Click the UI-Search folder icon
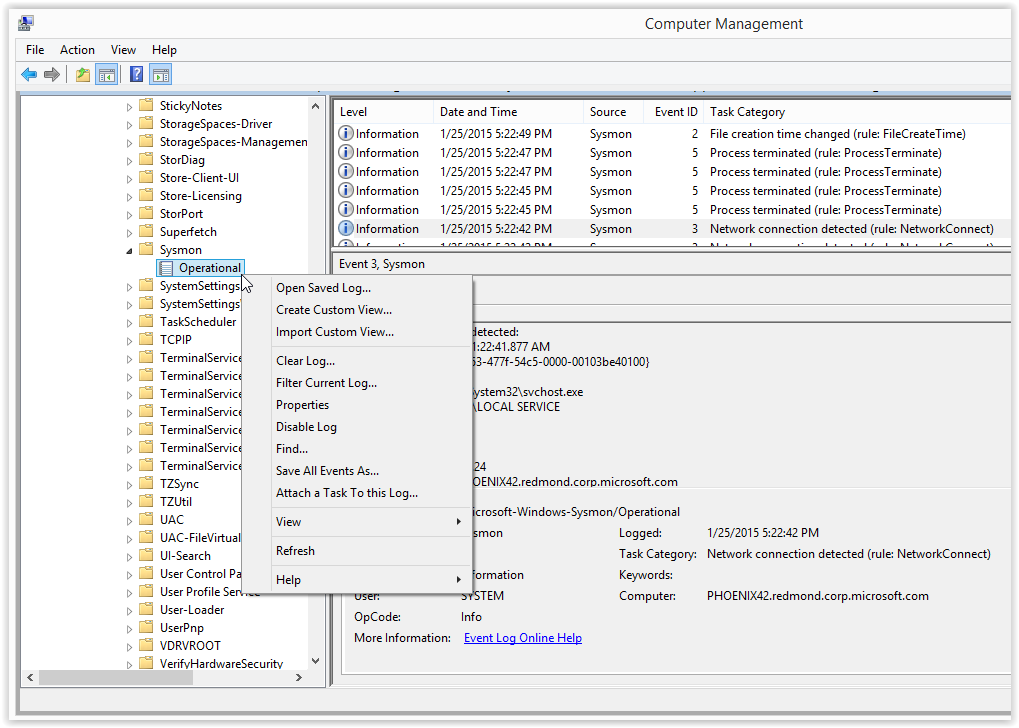This screenshot has width=1019, height=728. (x=146, y=556)
